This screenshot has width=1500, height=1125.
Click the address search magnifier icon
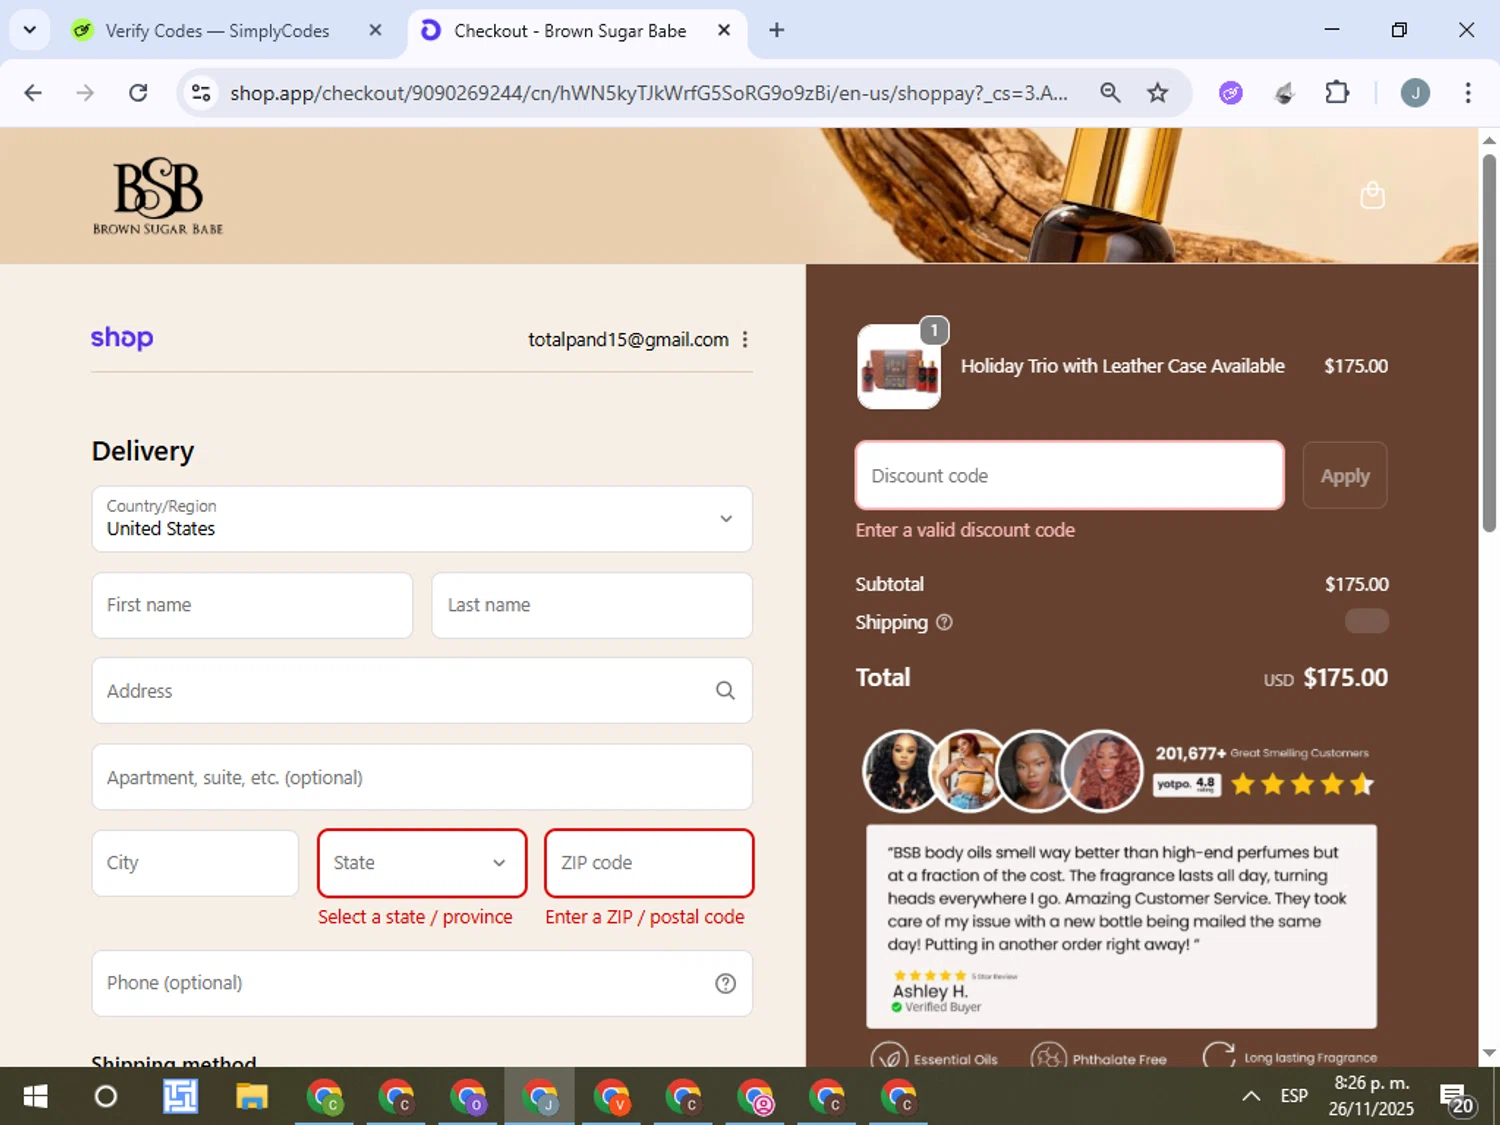[x=725, y=691]
